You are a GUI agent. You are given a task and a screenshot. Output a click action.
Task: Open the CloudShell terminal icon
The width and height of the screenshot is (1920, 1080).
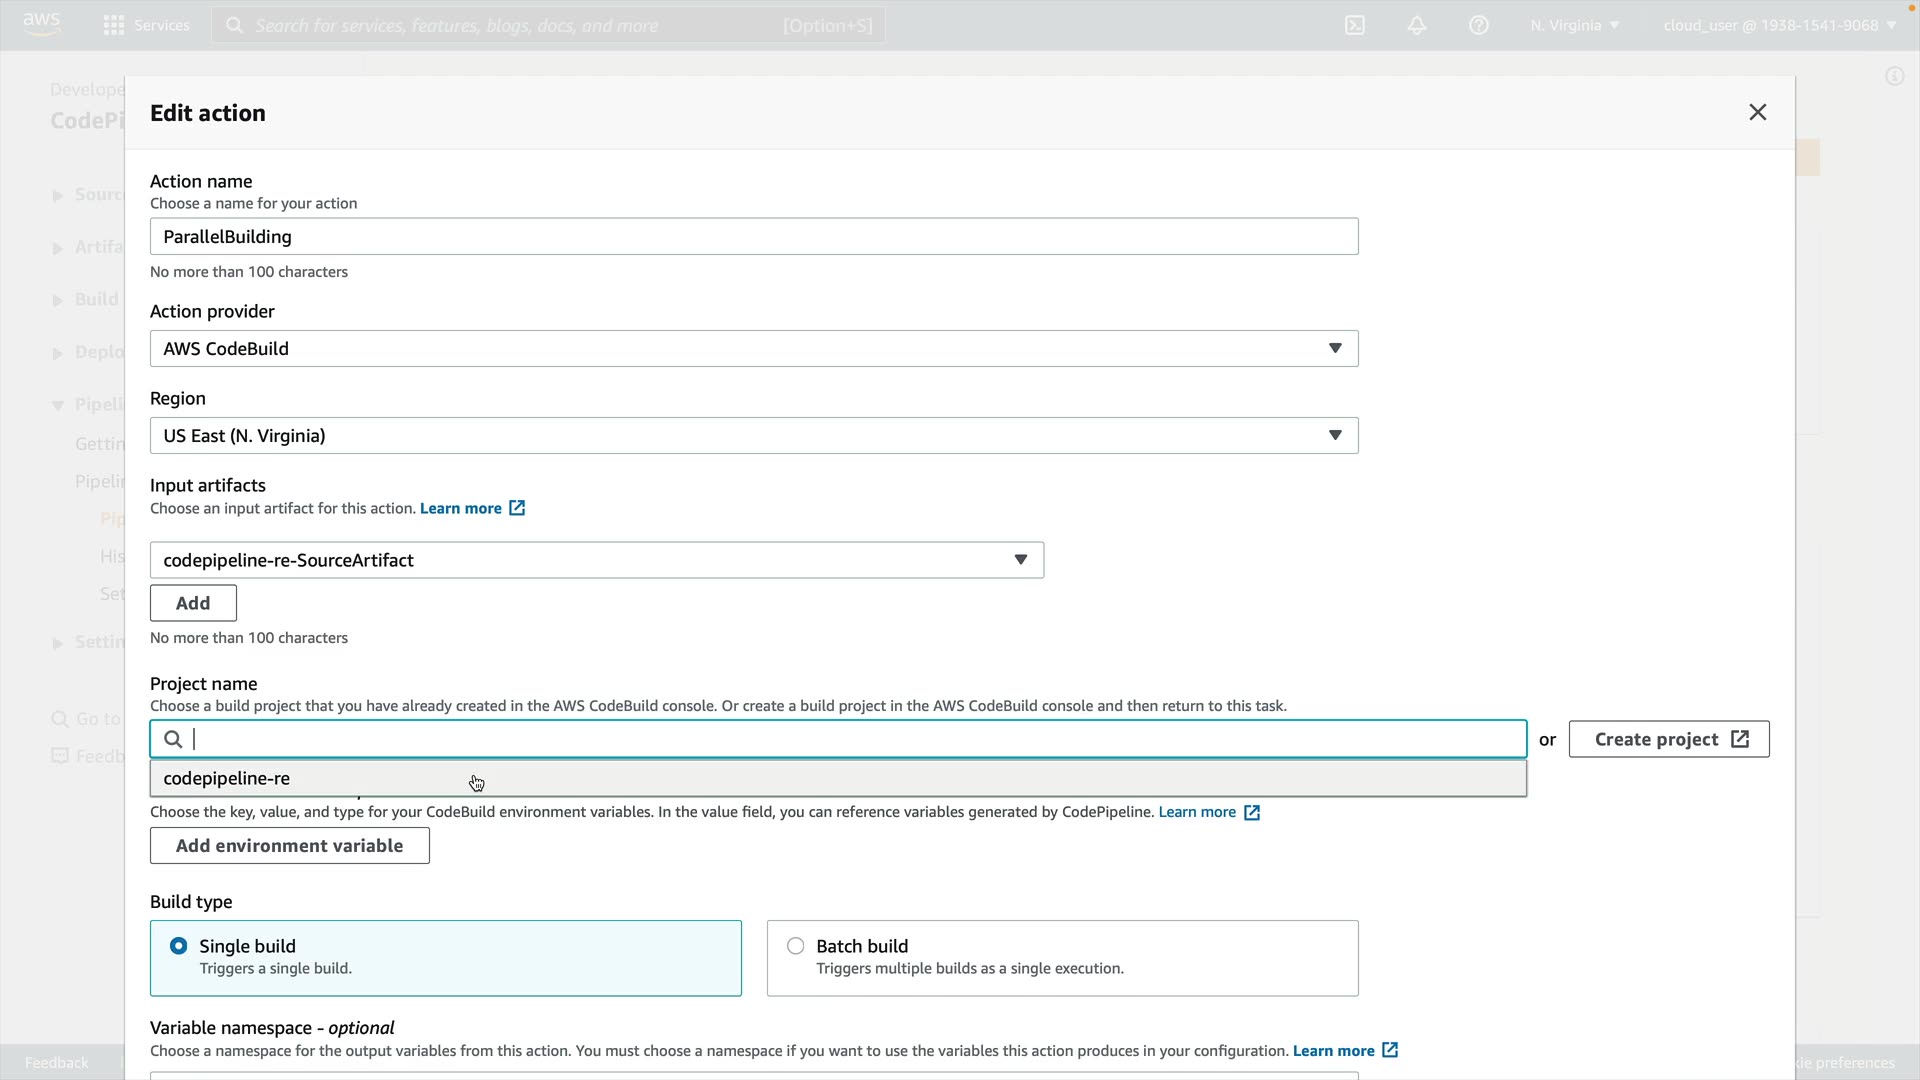pos(1355,25)
